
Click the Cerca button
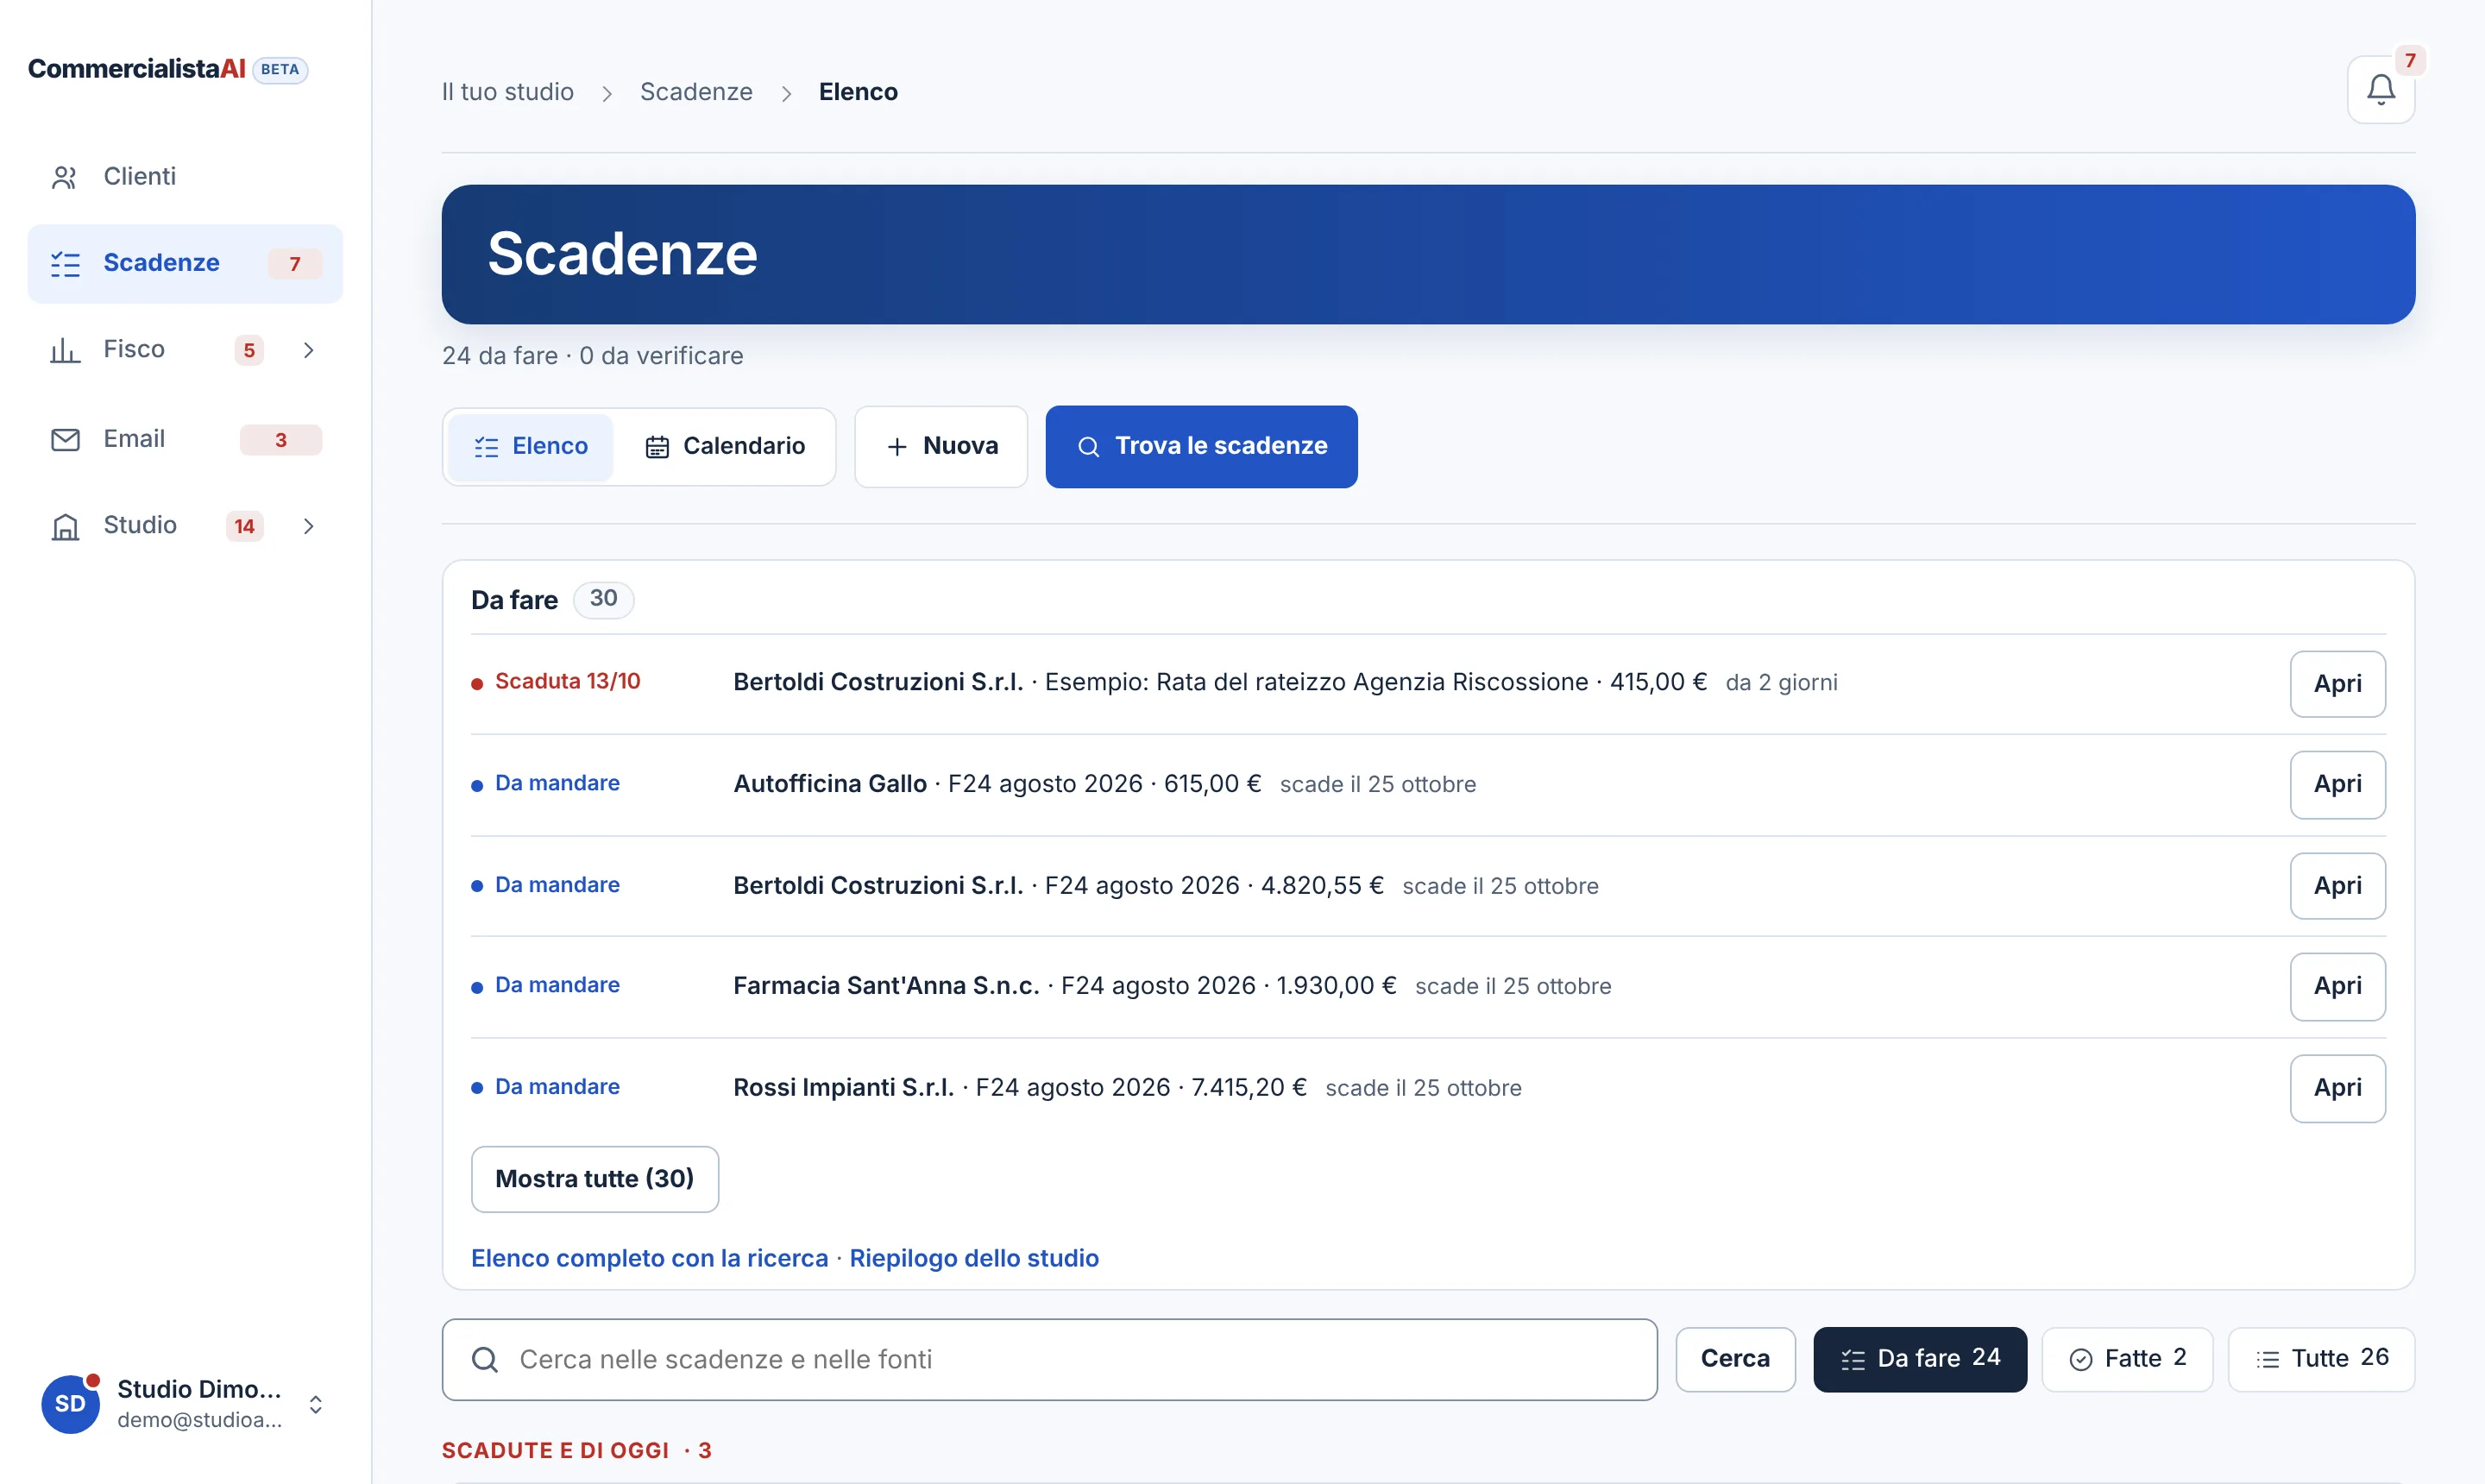coord(1735,1358)
